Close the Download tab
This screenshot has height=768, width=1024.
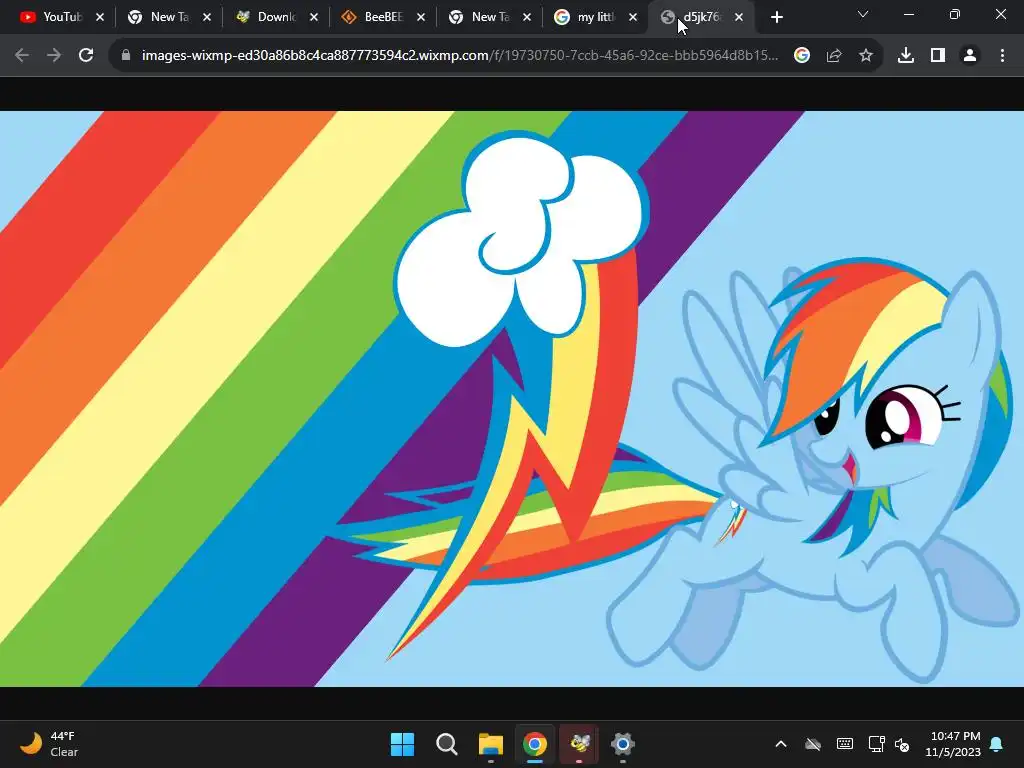[x=314, y=18]
